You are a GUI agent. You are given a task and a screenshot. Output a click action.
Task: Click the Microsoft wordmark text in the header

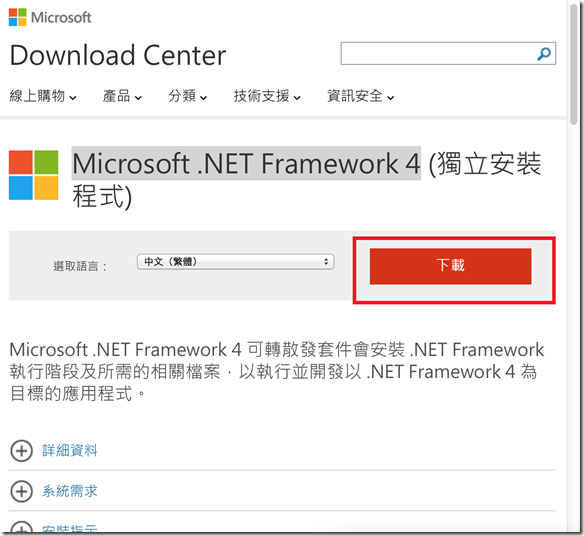tap(61, 18)
